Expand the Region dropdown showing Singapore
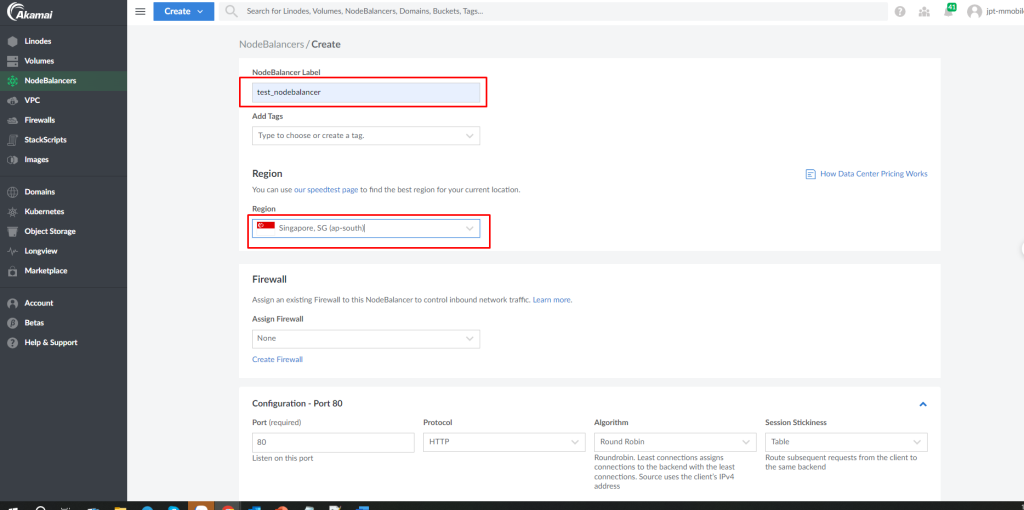The height and width of the screenshot is (510, 1024). (x=366, y=228)
